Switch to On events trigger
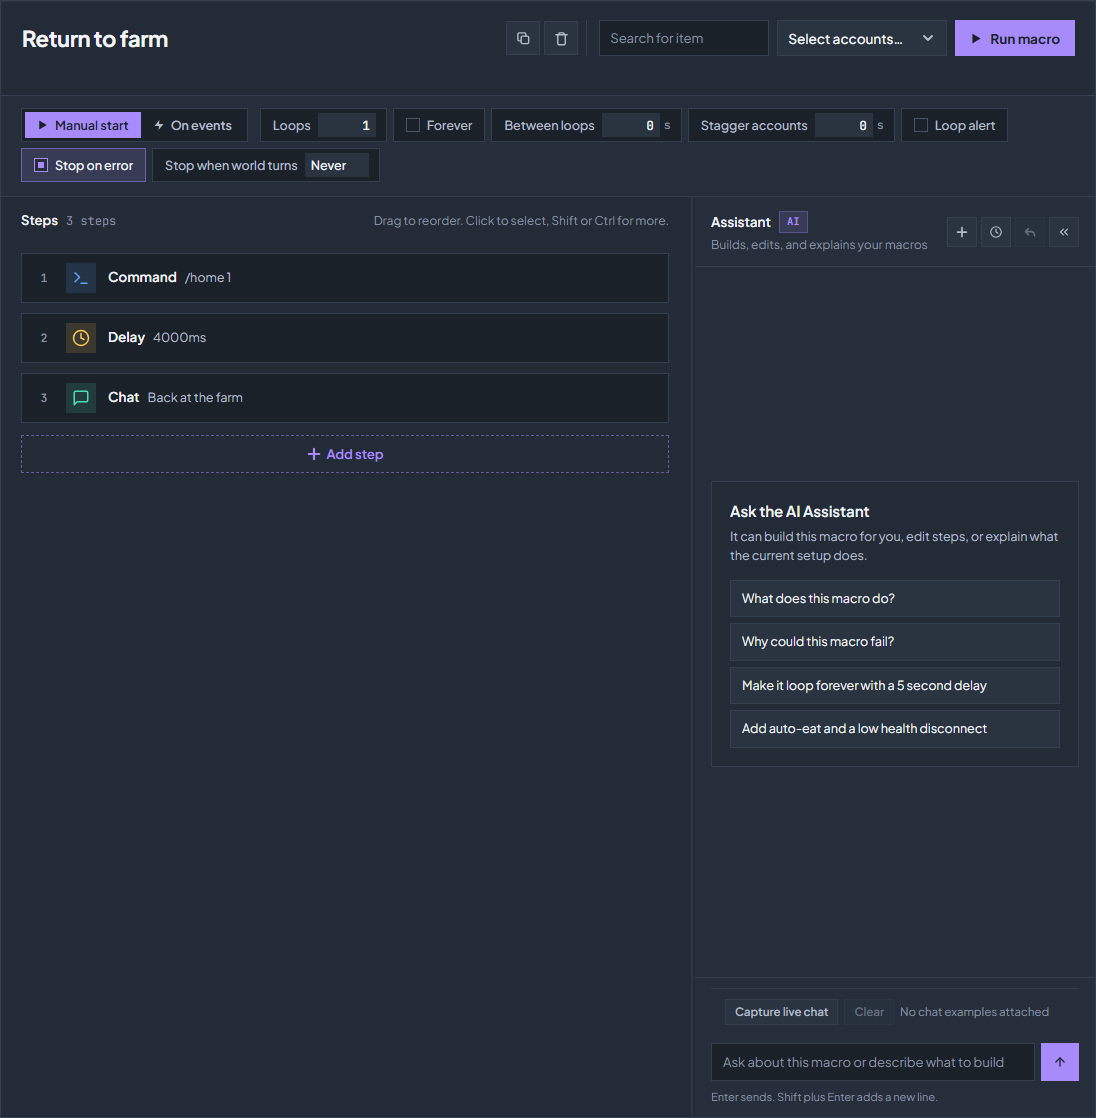 (193, 125)
